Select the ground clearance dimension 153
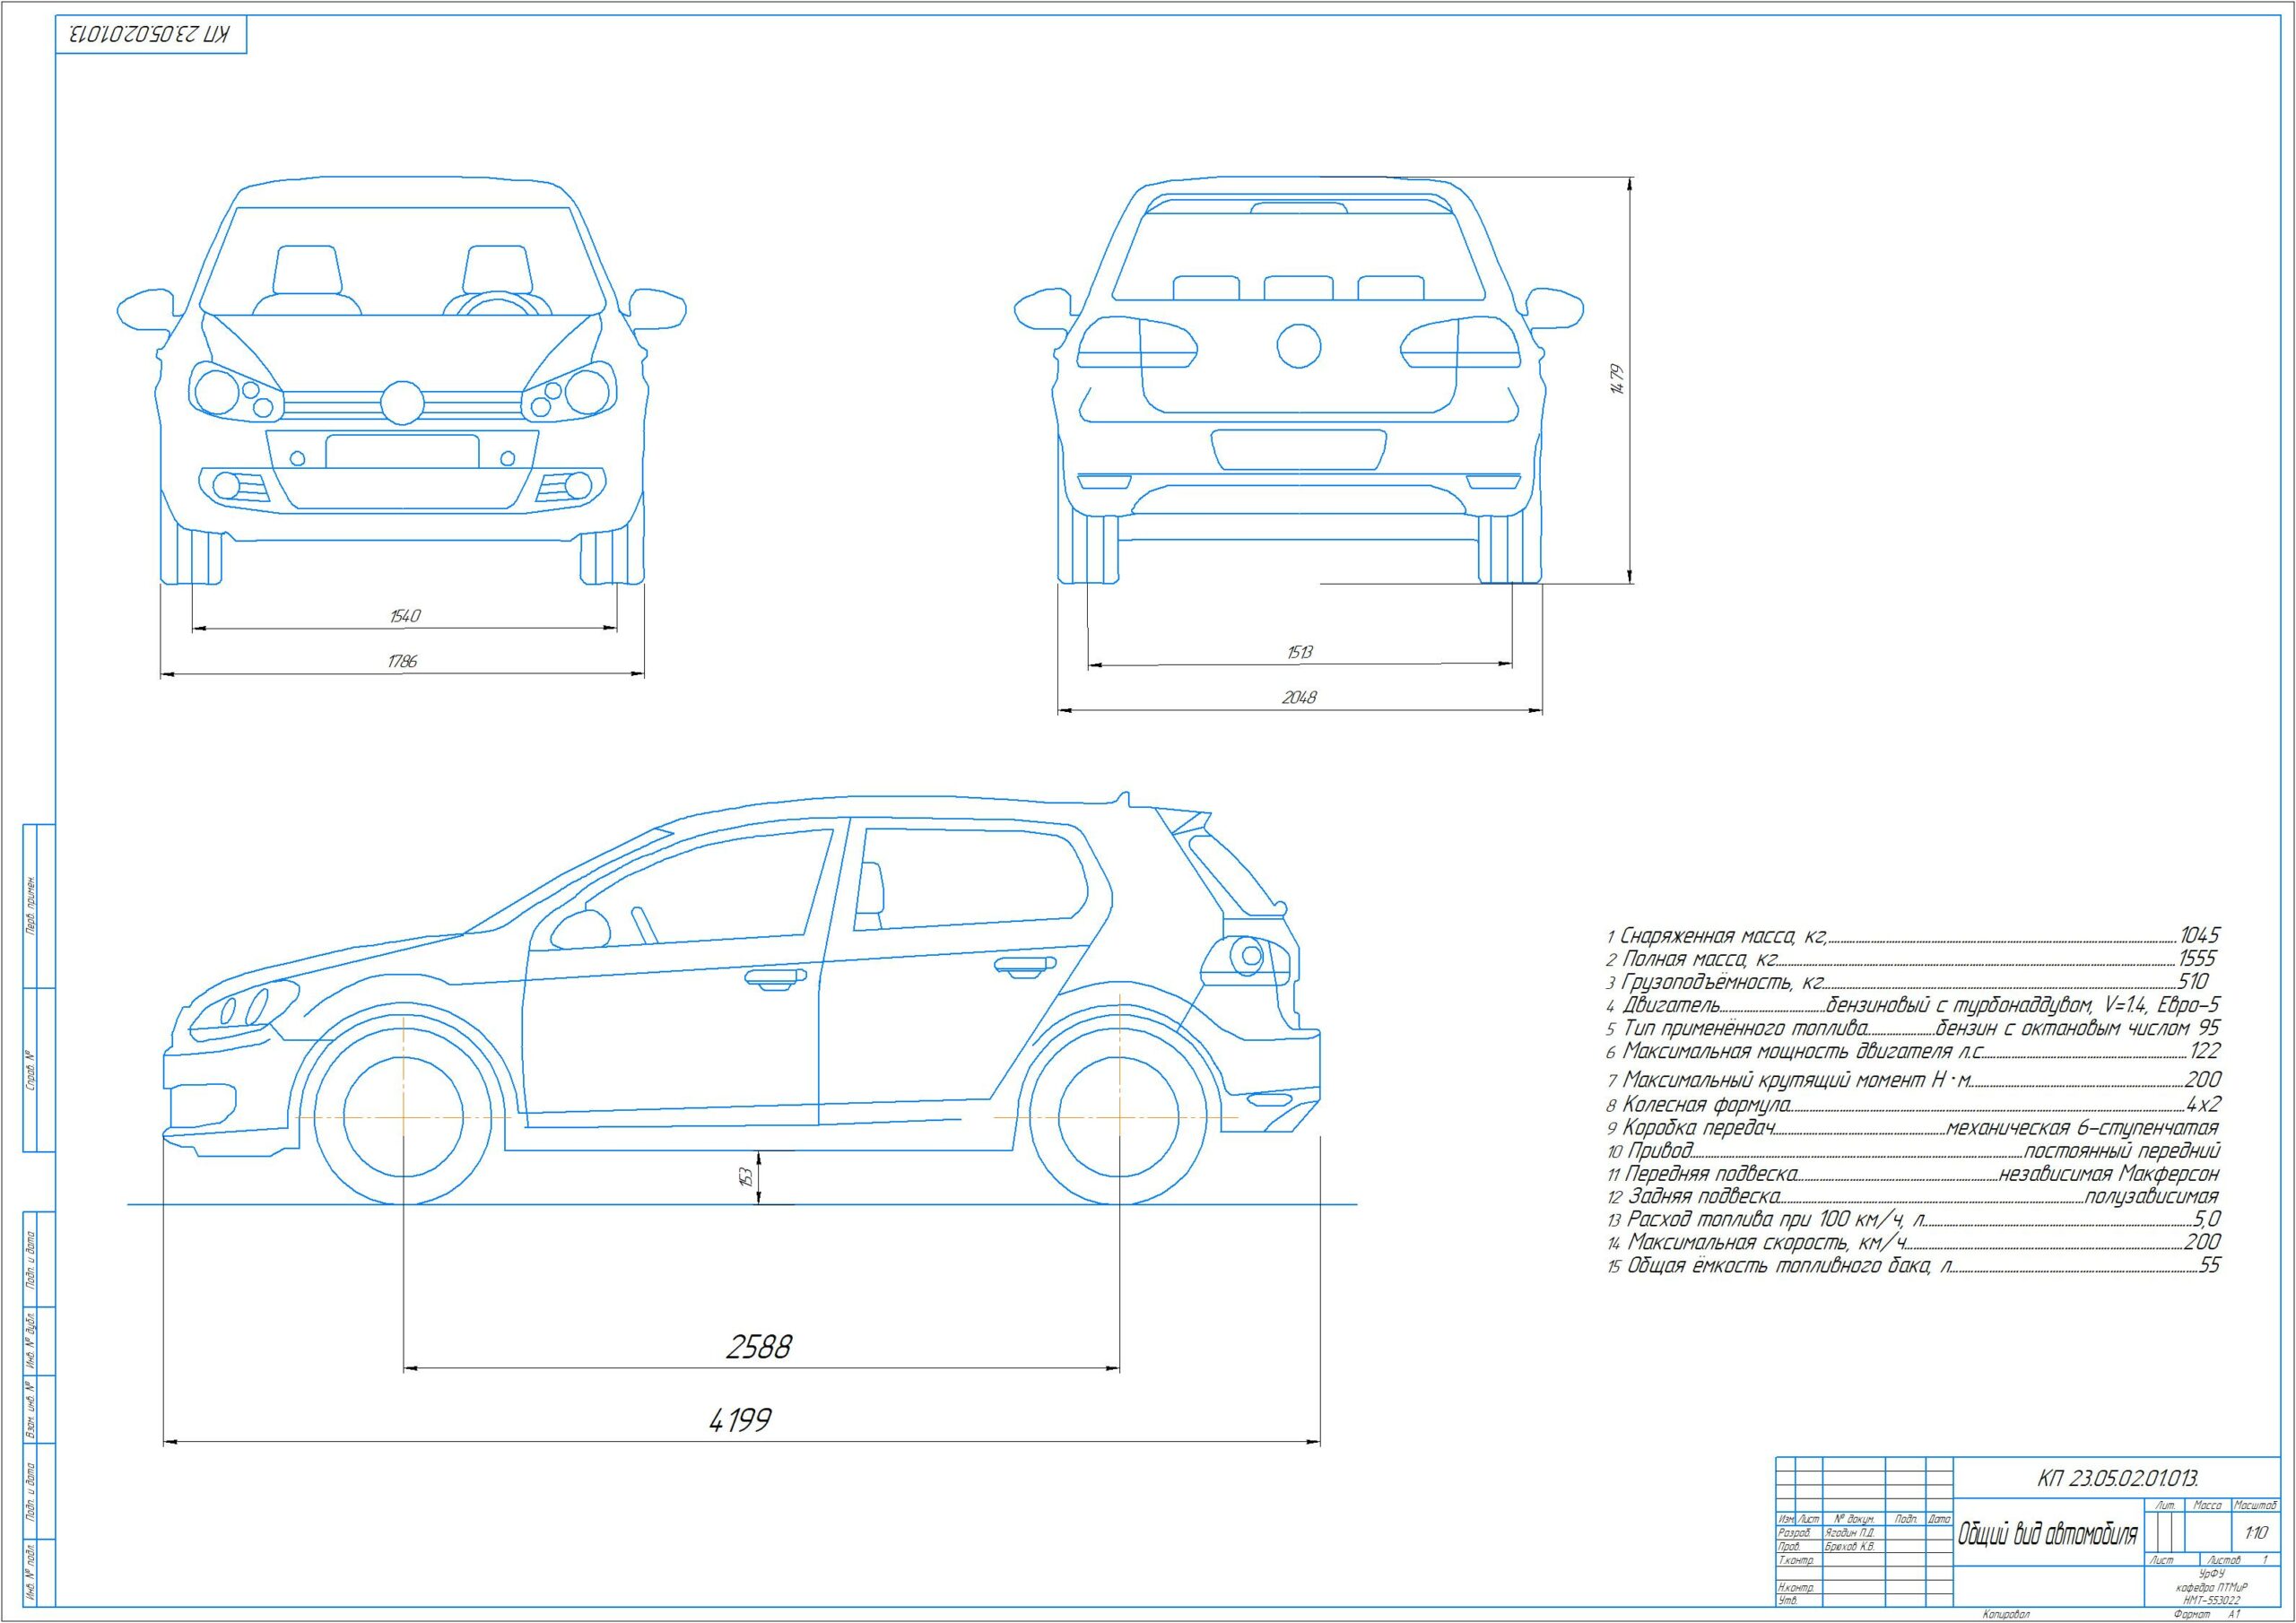2296x1623 pixels. [746, 1178]
